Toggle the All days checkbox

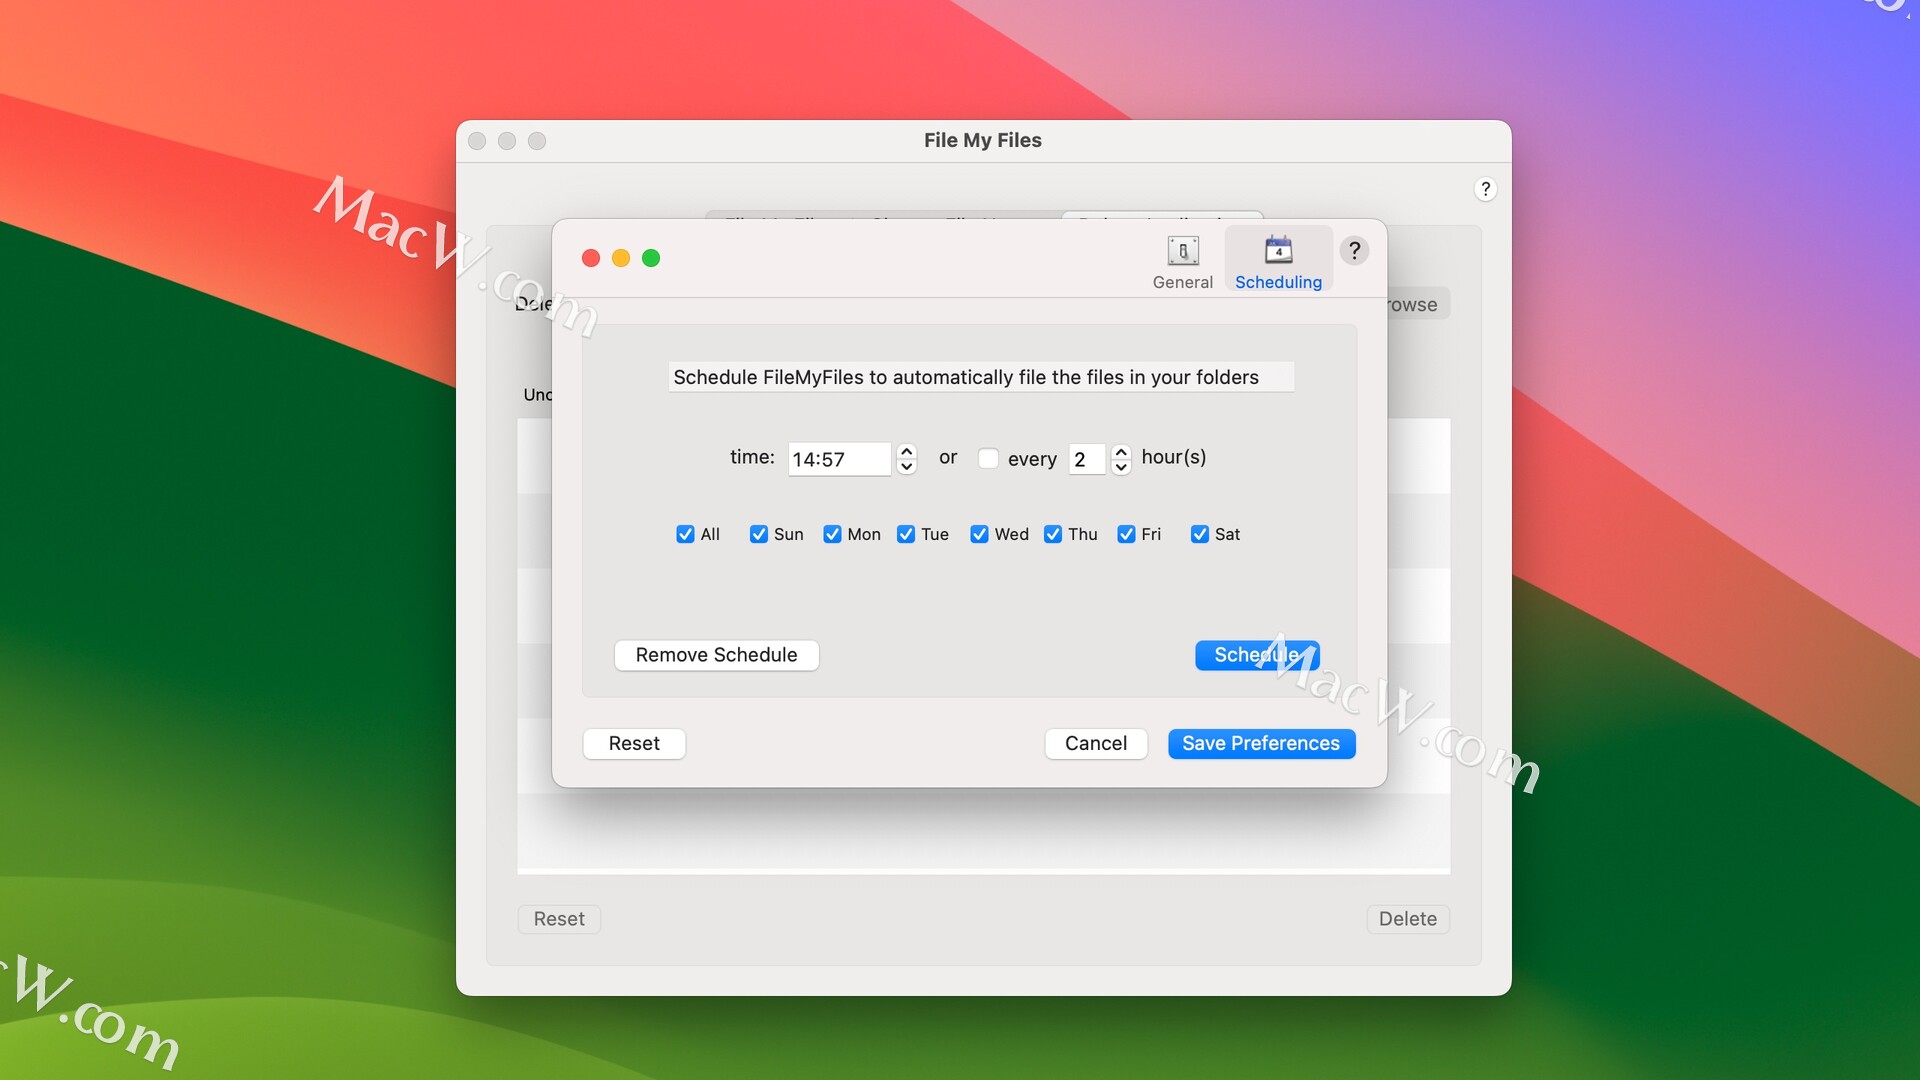(685, 534)
